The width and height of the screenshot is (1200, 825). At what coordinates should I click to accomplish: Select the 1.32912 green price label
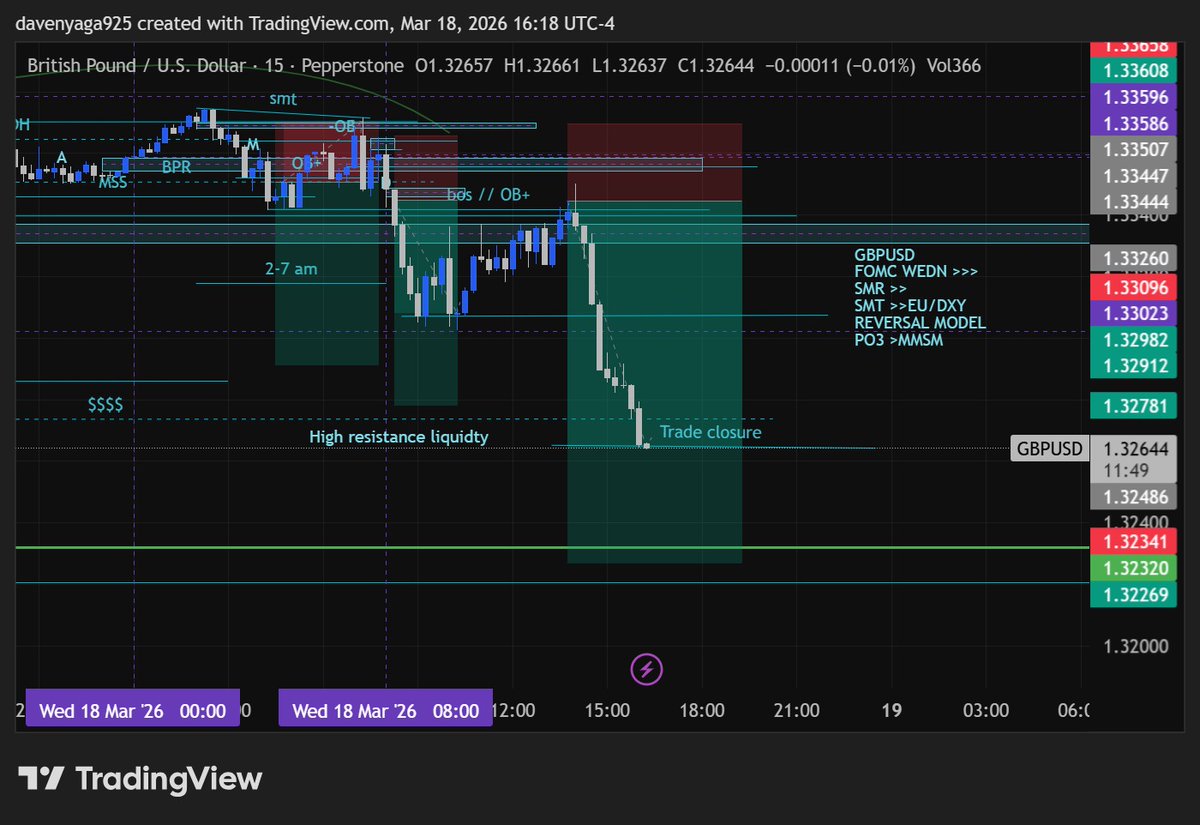1134,366
